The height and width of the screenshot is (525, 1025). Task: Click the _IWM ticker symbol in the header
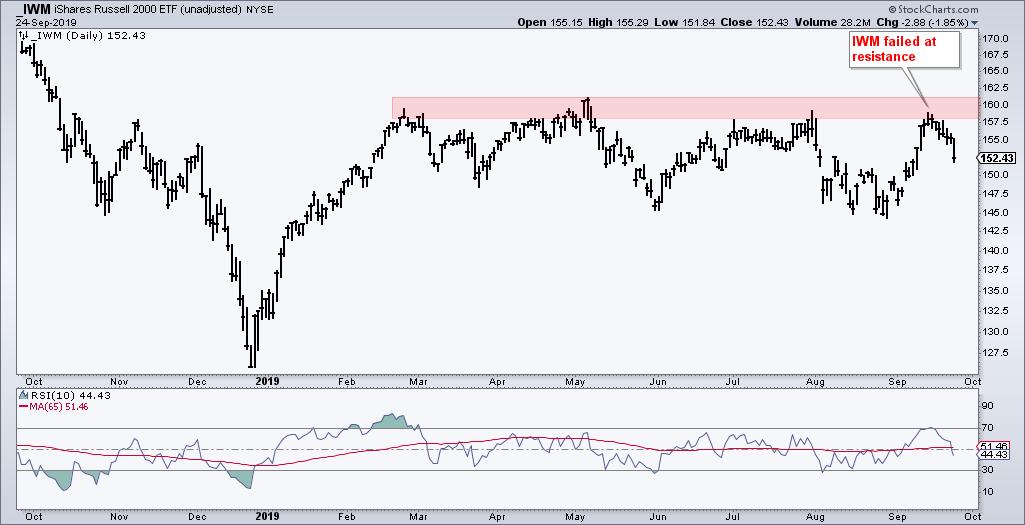[x=35, y=9]
